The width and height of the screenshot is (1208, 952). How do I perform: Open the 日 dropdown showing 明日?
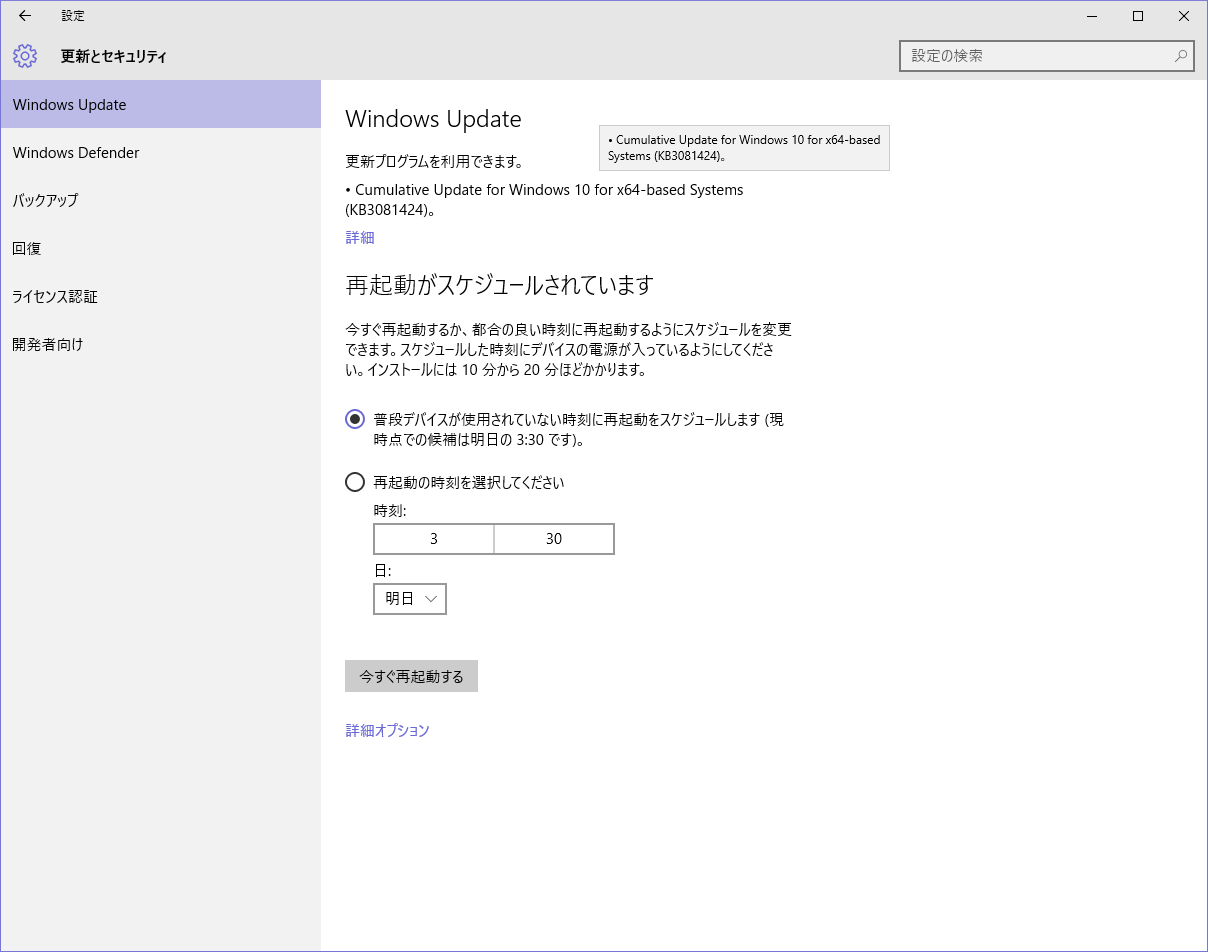pyautogui.click(x=410, y=599)
